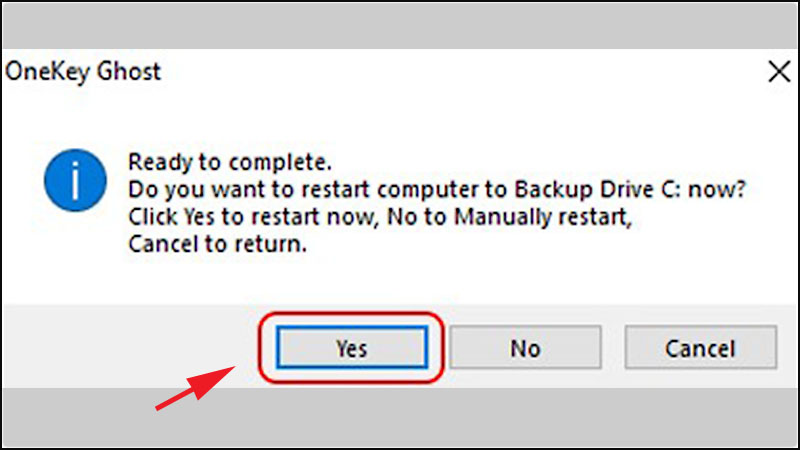800x450 pixels.
Task: Click the white area under the message text
Action: point(400,281)
